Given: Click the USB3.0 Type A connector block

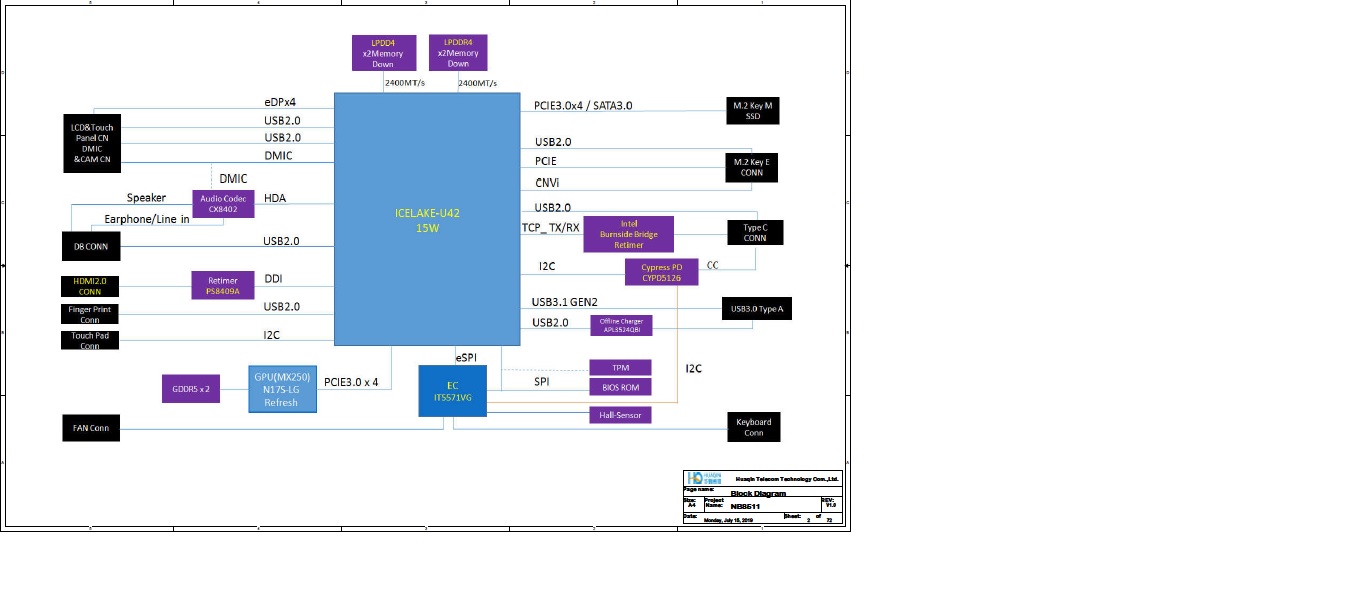Looking at the screenshot, I should coord(756,309).
